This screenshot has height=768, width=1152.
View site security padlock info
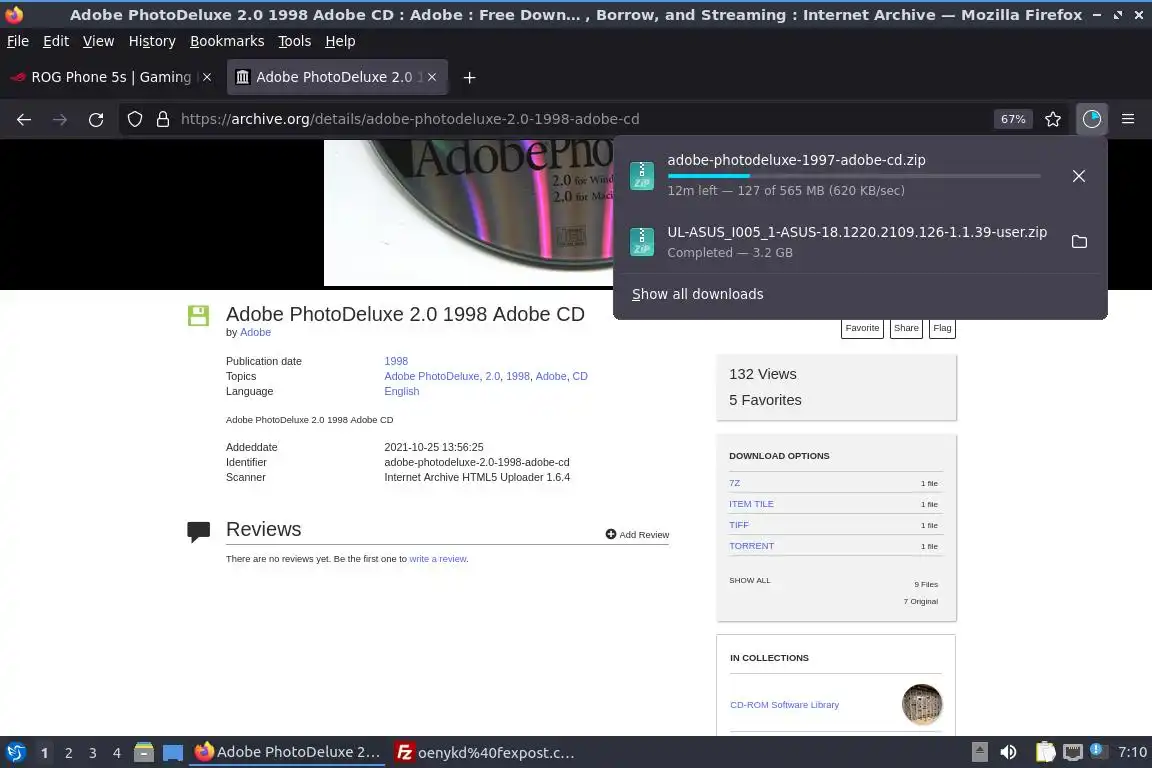[x=163, y=119]
